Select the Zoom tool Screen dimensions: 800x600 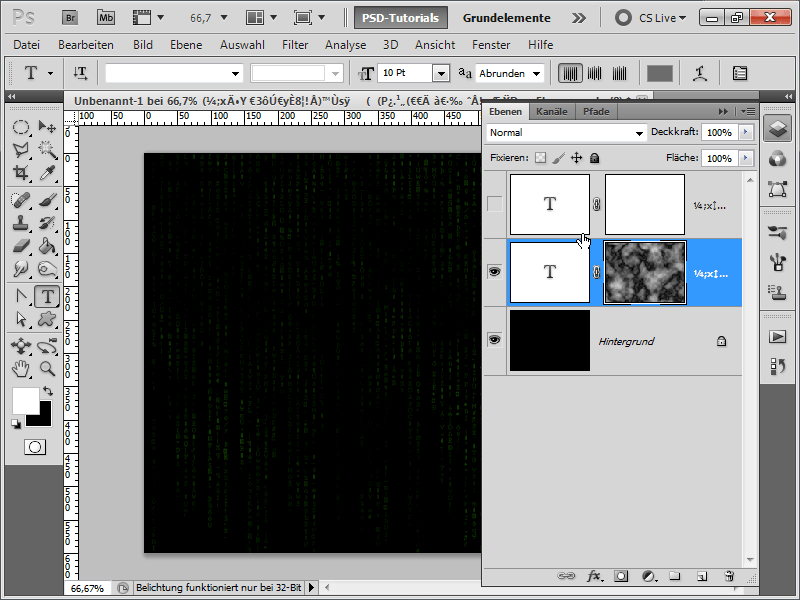pos(47,369)
